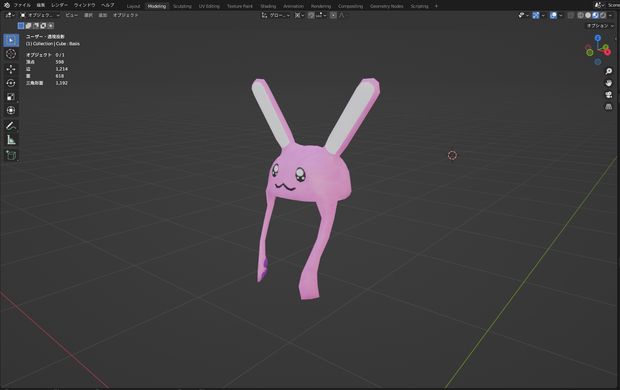Open the object mode dropdown

[40, 15]
